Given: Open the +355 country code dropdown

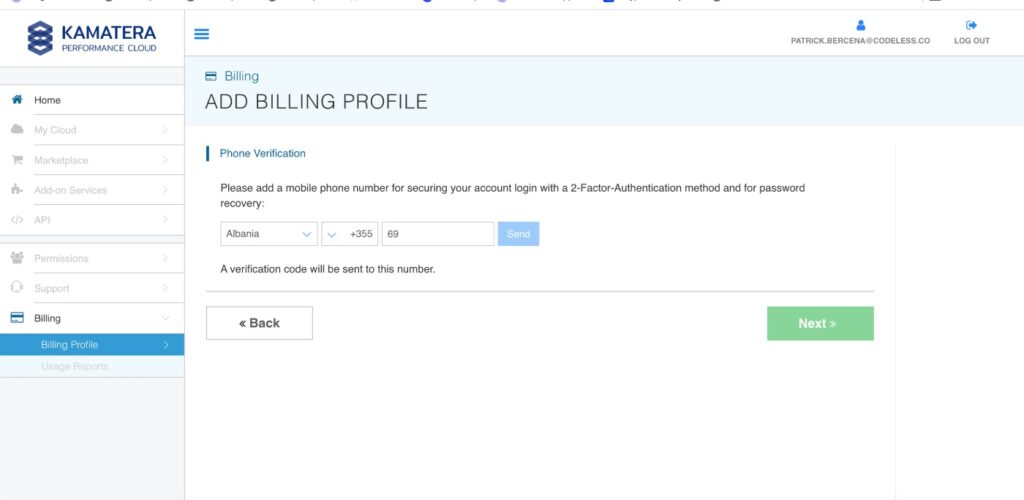Looking at the screenshot, I should (349, 234).
